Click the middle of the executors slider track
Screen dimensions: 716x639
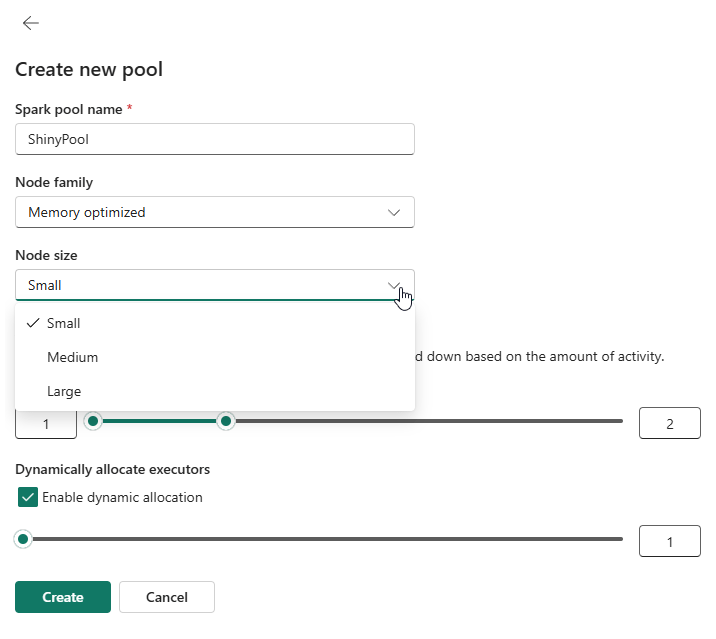[320, 539]
